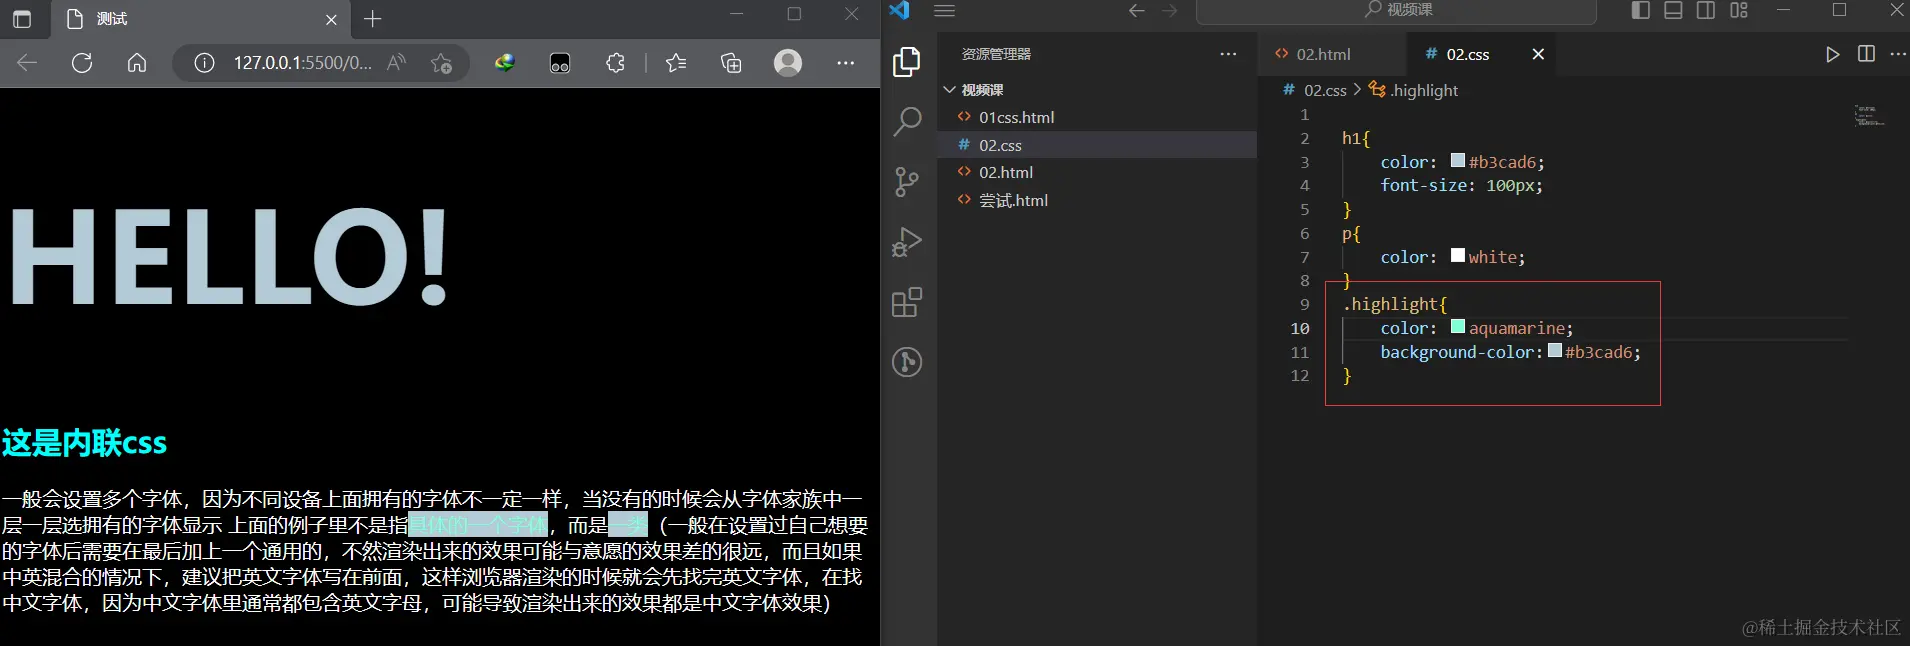
Task: Open a new browser tab
Action: pyautogui.click(x=373, y=18)
